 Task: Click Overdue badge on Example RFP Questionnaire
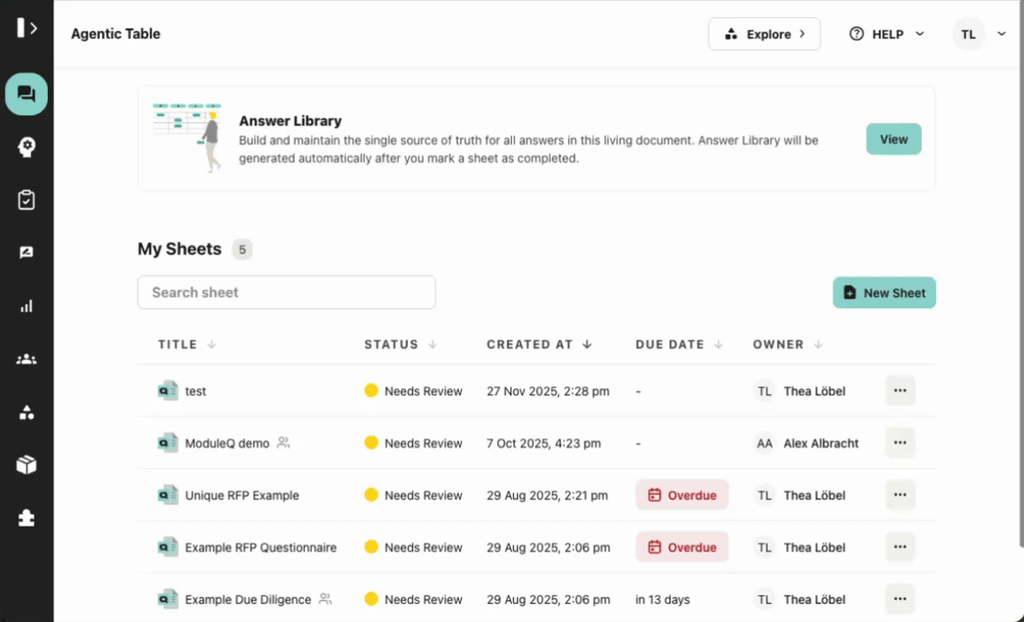coord(682,547)
